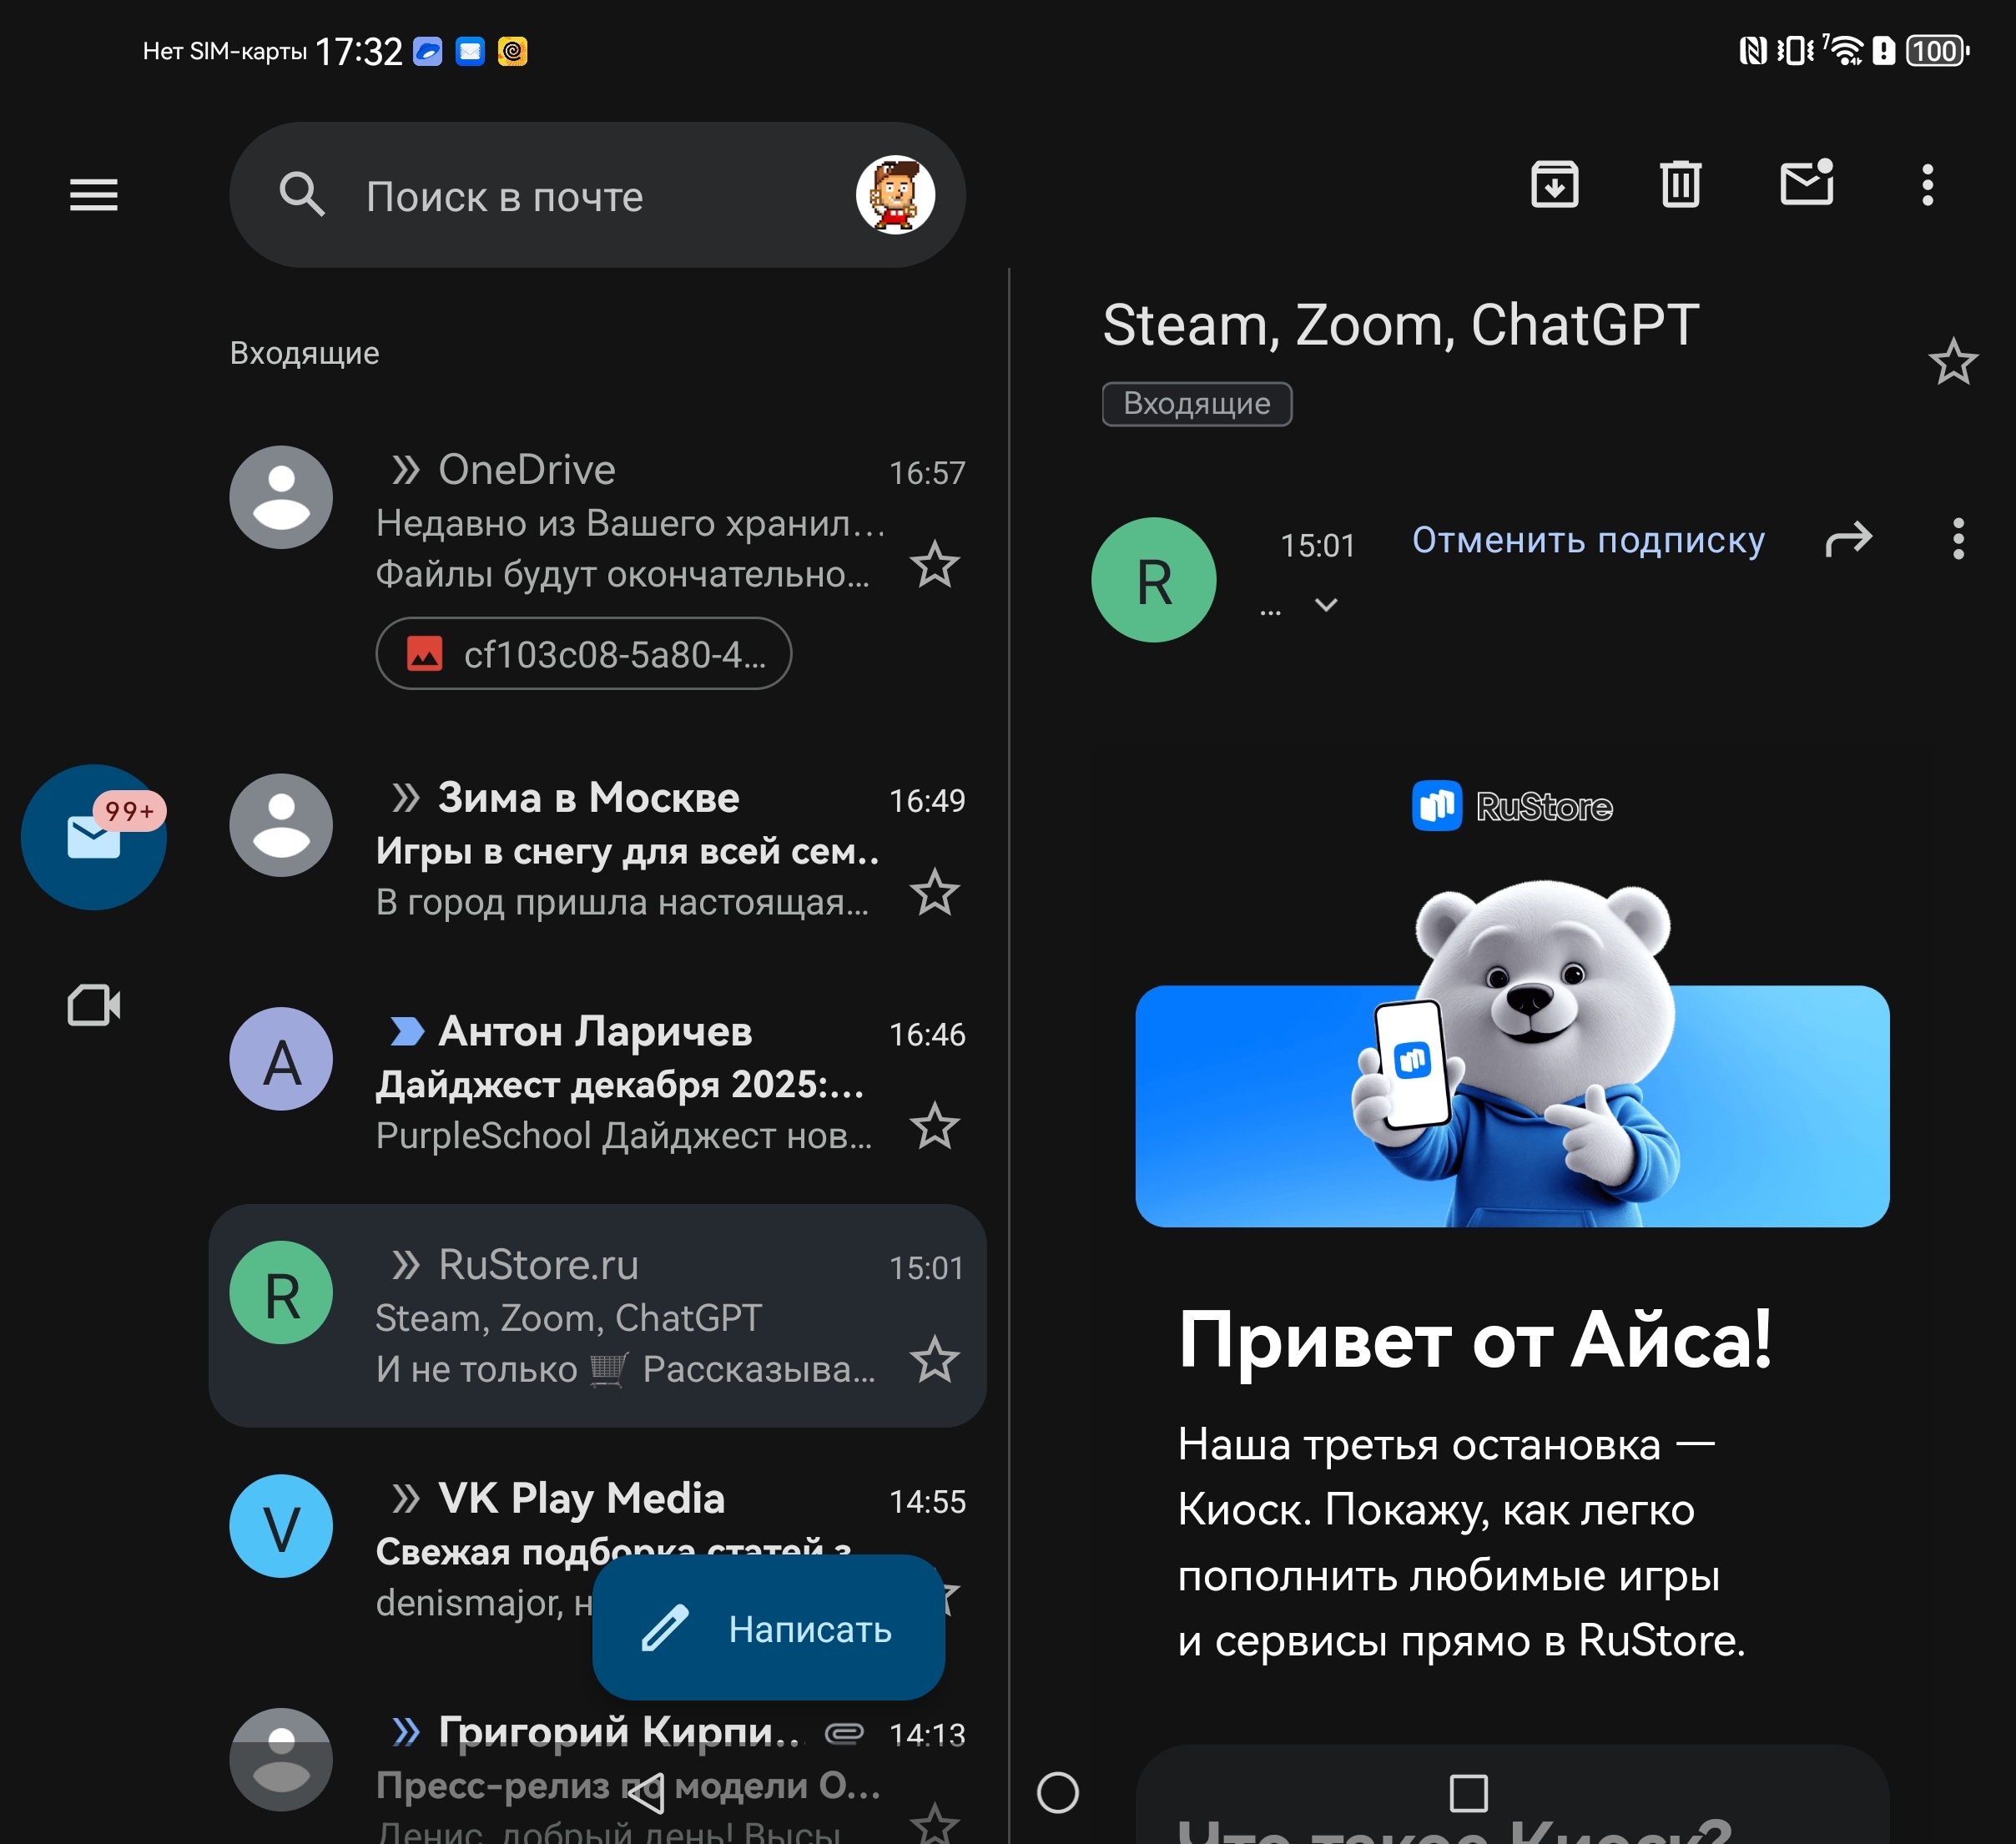
Task: Click the reply arrow in message header
Action: click(1847, 540)
